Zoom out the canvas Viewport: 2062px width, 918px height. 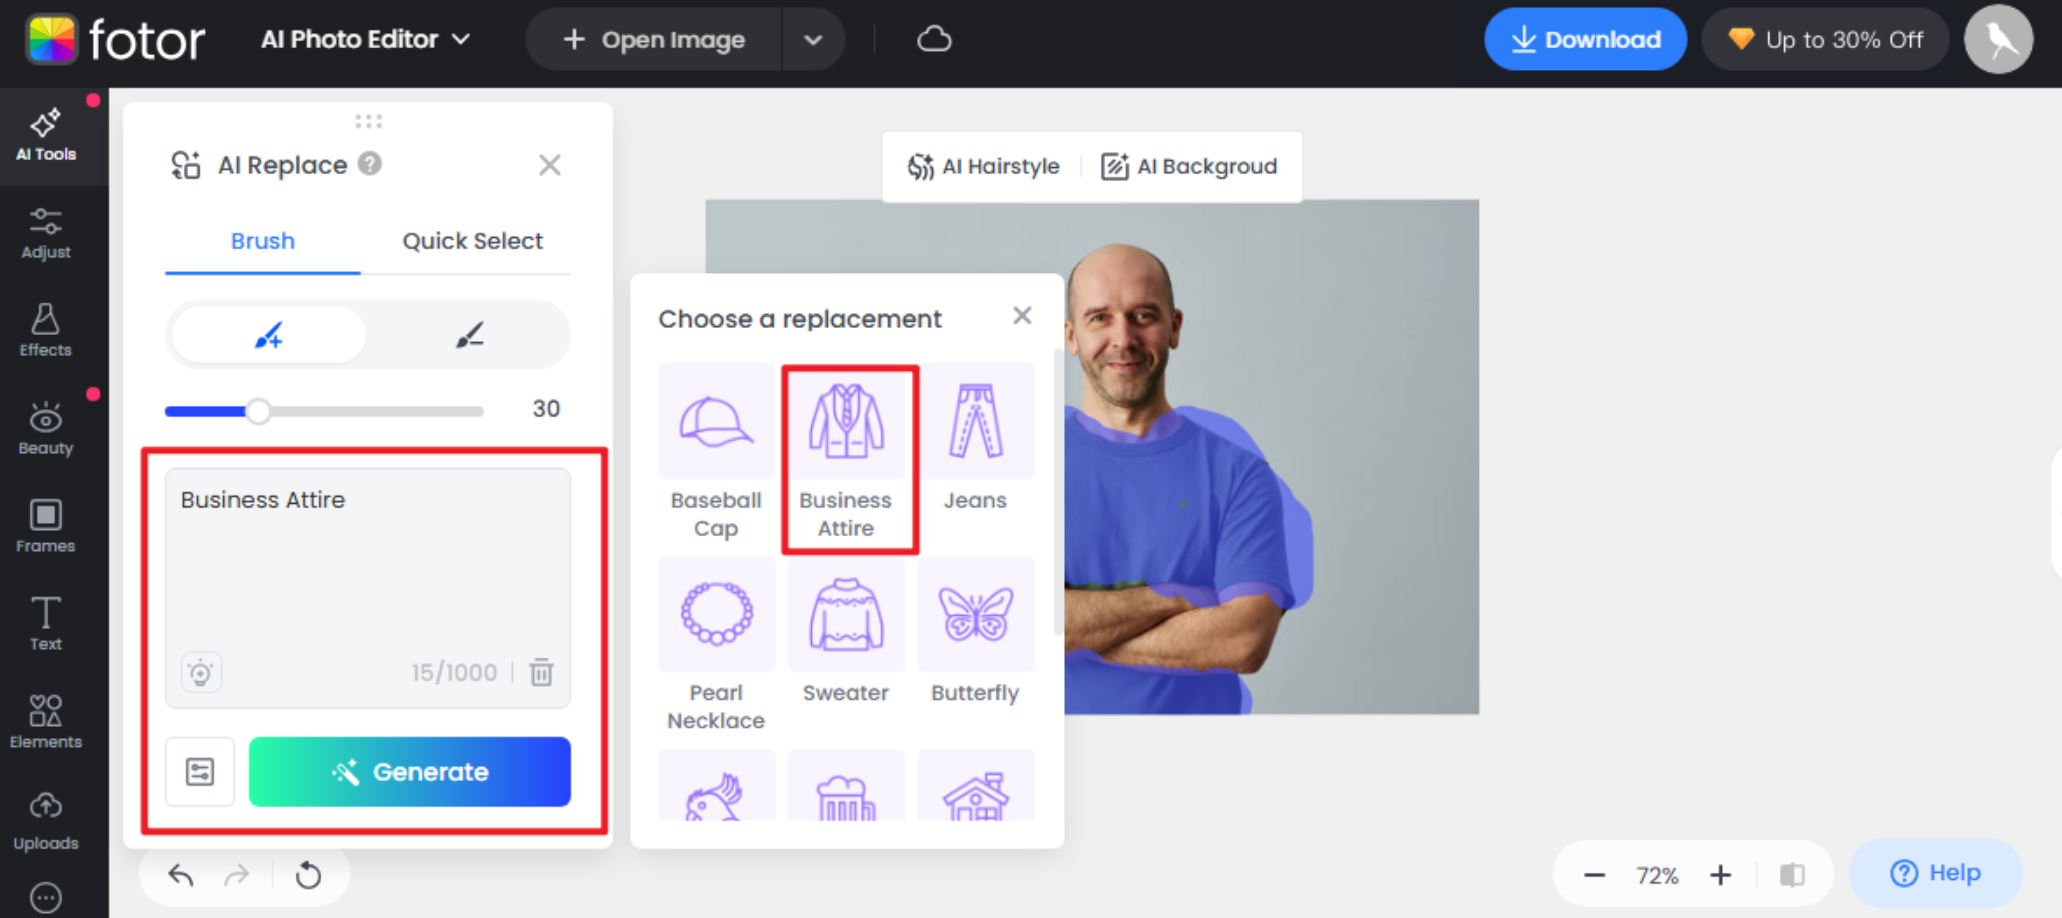point(1594,876)
